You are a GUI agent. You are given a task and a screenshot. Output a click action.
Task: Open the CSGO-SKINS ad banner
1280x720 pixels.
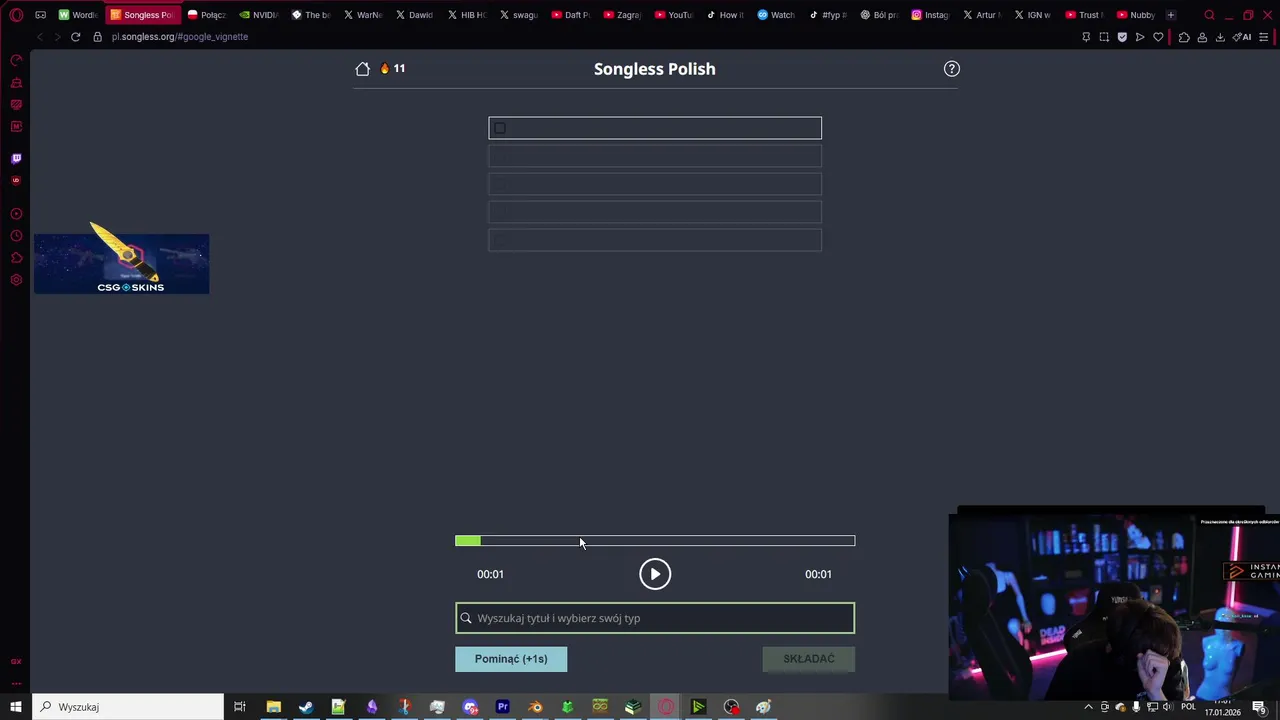(x=122, y=264)
